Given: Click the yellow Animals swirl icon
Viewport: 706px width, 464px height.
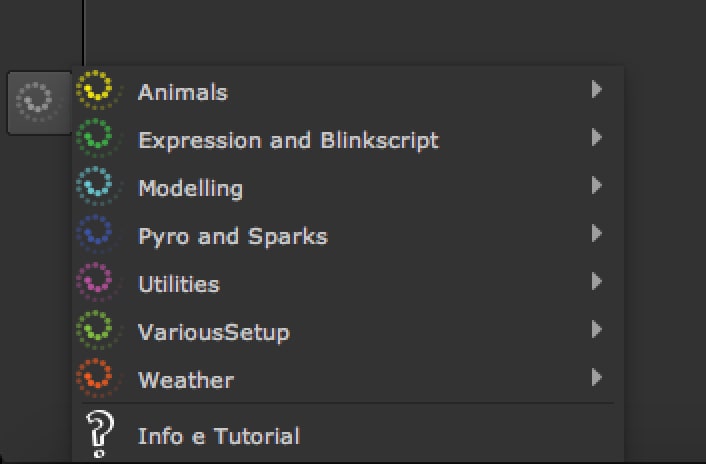Looking at the screenshot, I should [97, 91].
